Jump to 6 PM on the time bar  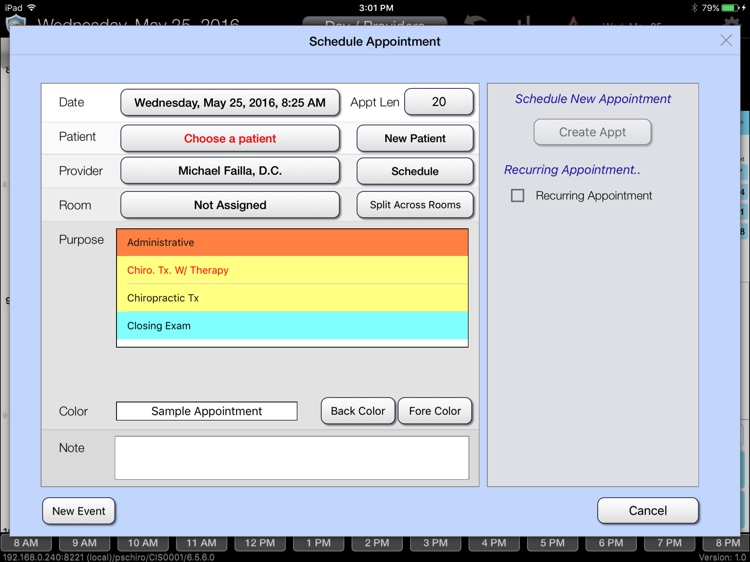coord(611,543)
